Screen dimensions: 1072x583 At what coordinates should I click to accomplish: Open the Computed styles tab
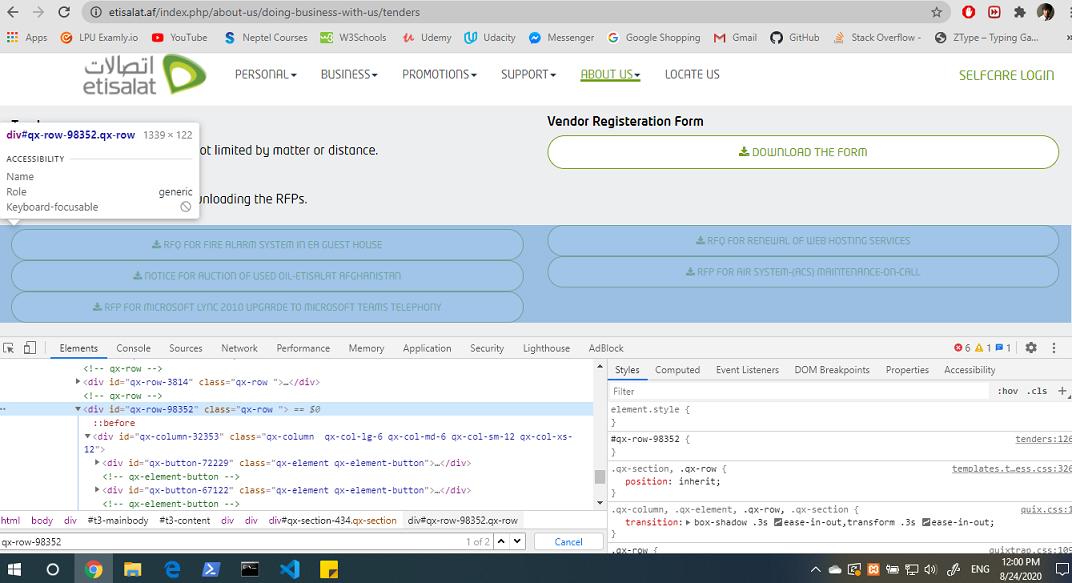coord(677,369)
